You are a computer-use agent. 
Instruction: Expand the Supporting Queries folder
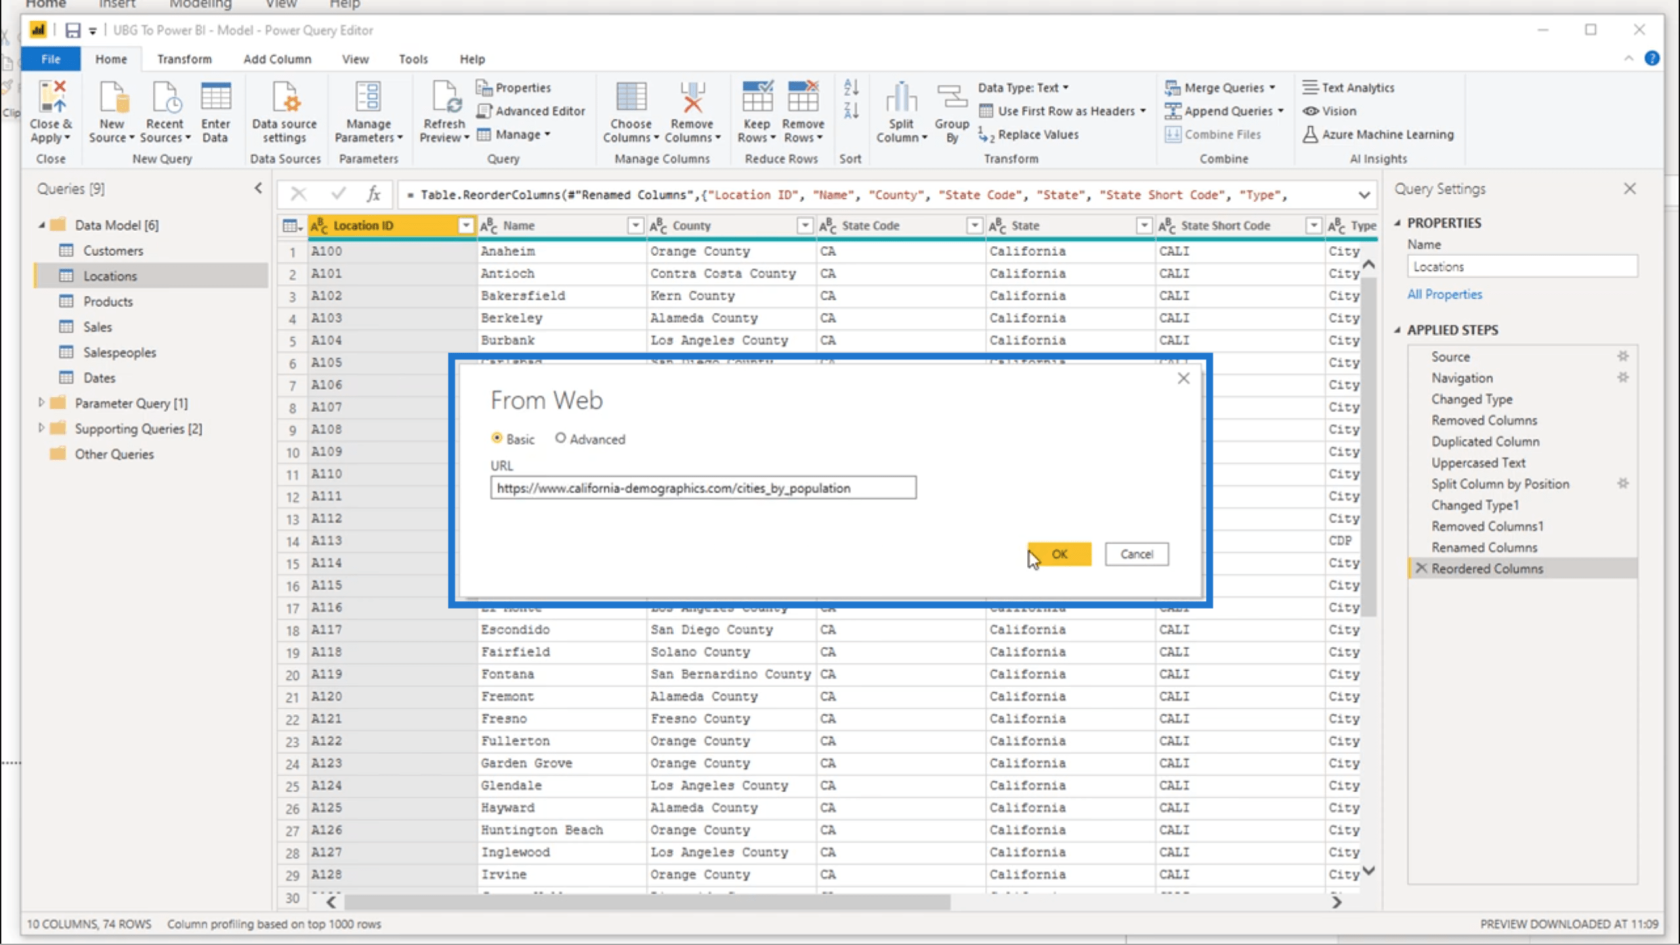click(41, 428)
